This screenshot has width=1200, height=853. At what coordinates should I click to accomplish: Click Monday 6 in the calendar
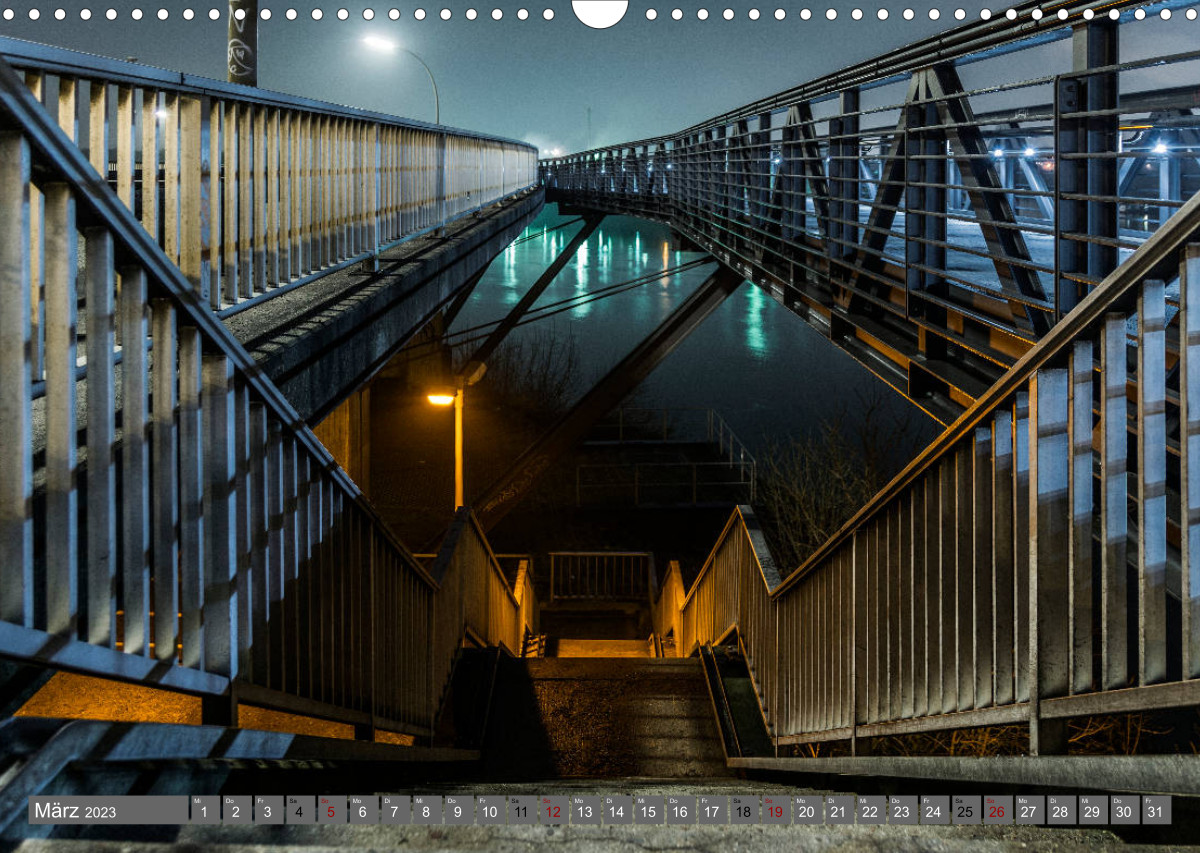364,811
